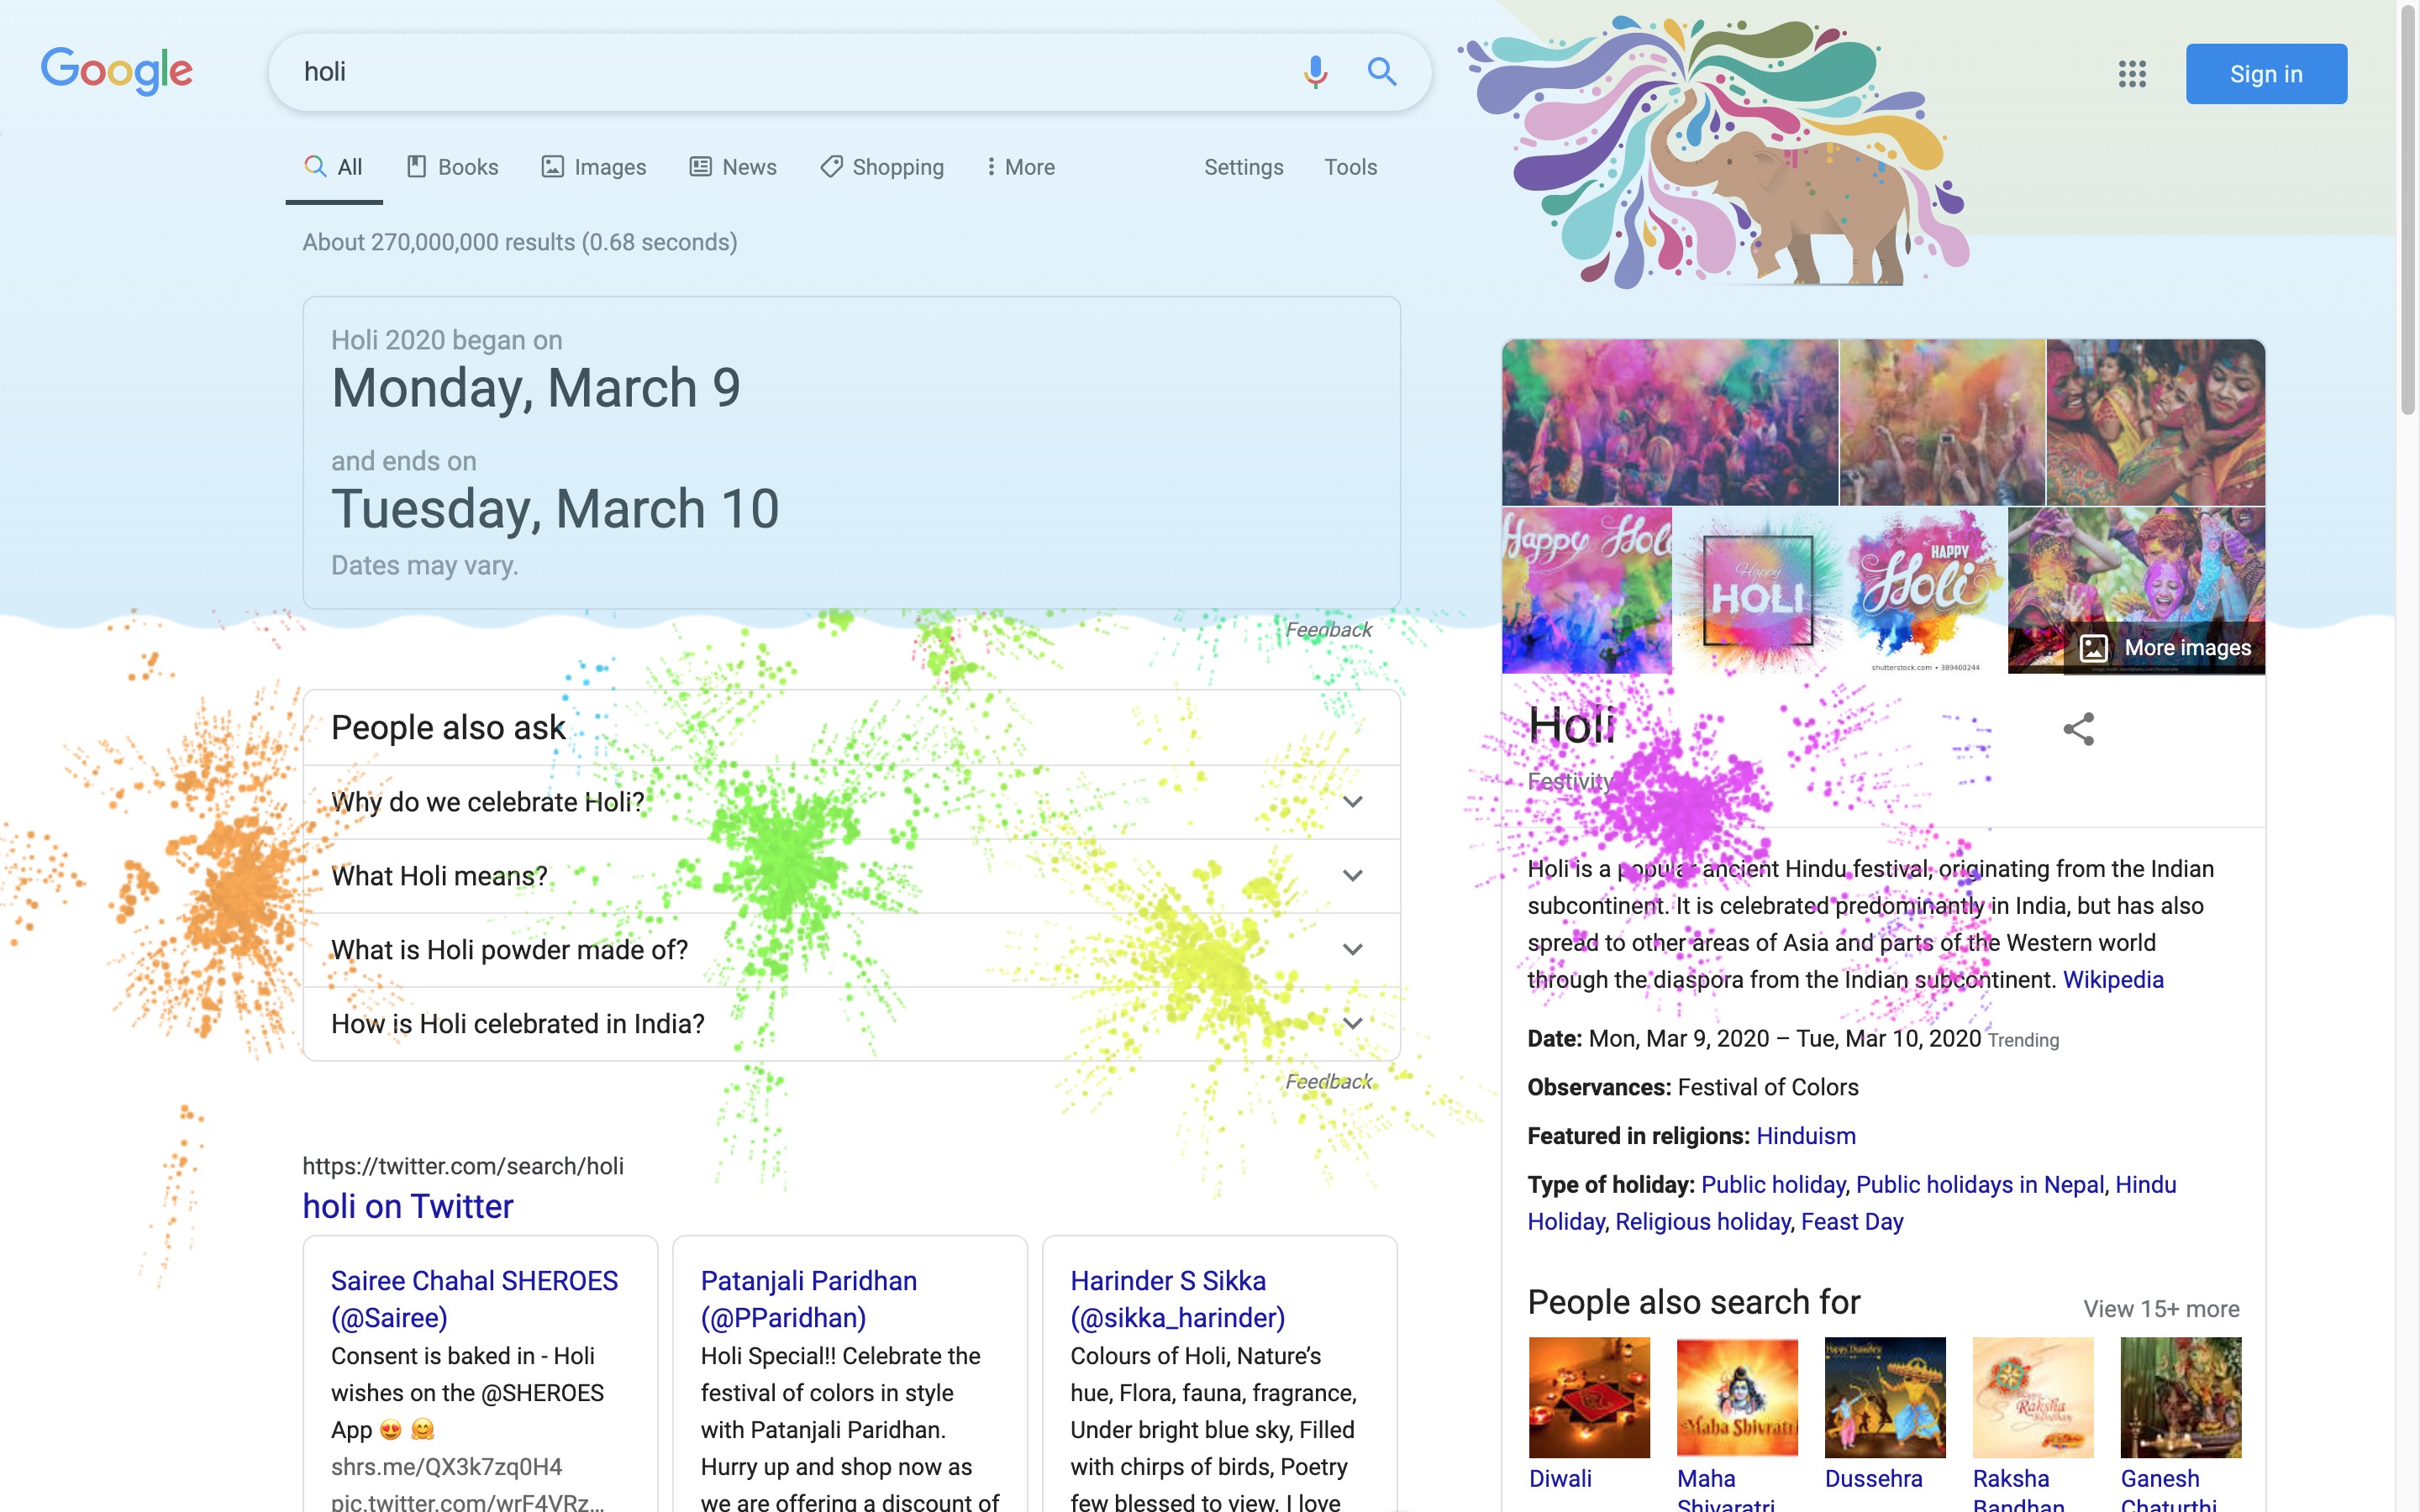This screenshot has width=2420, height=1512.
Task: Open the Google apps grid
Action: [2133, 73]
